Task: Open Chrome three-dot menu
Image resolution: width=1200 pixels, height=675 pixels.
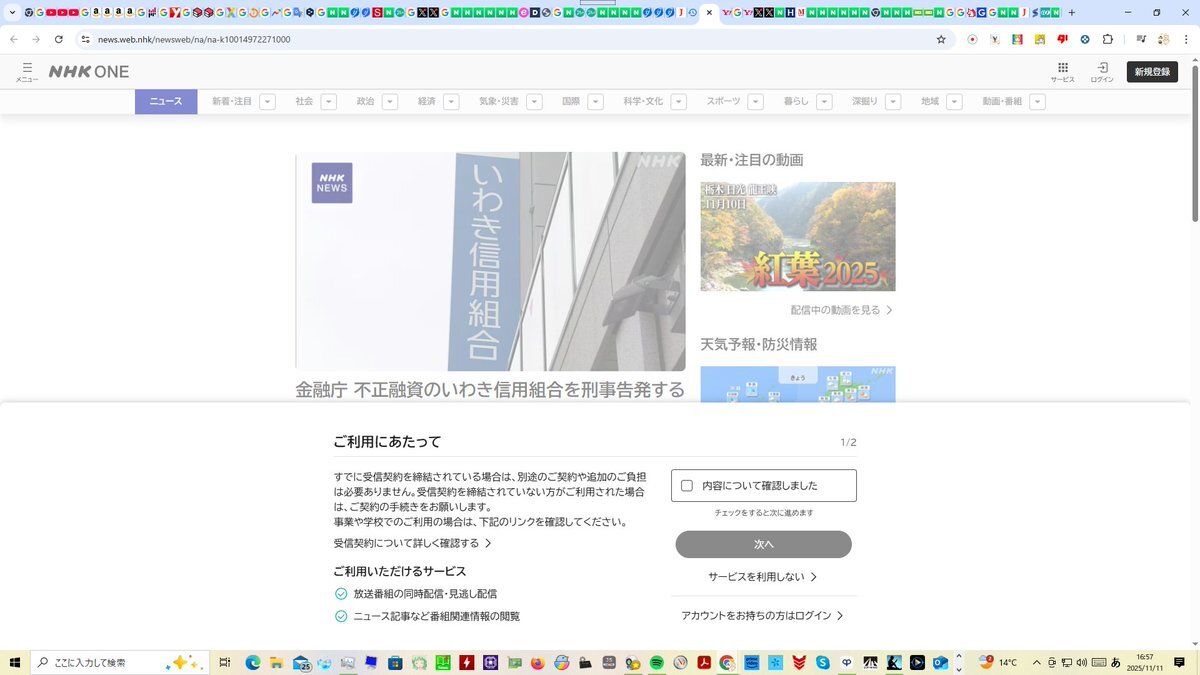Action: 1185,39
